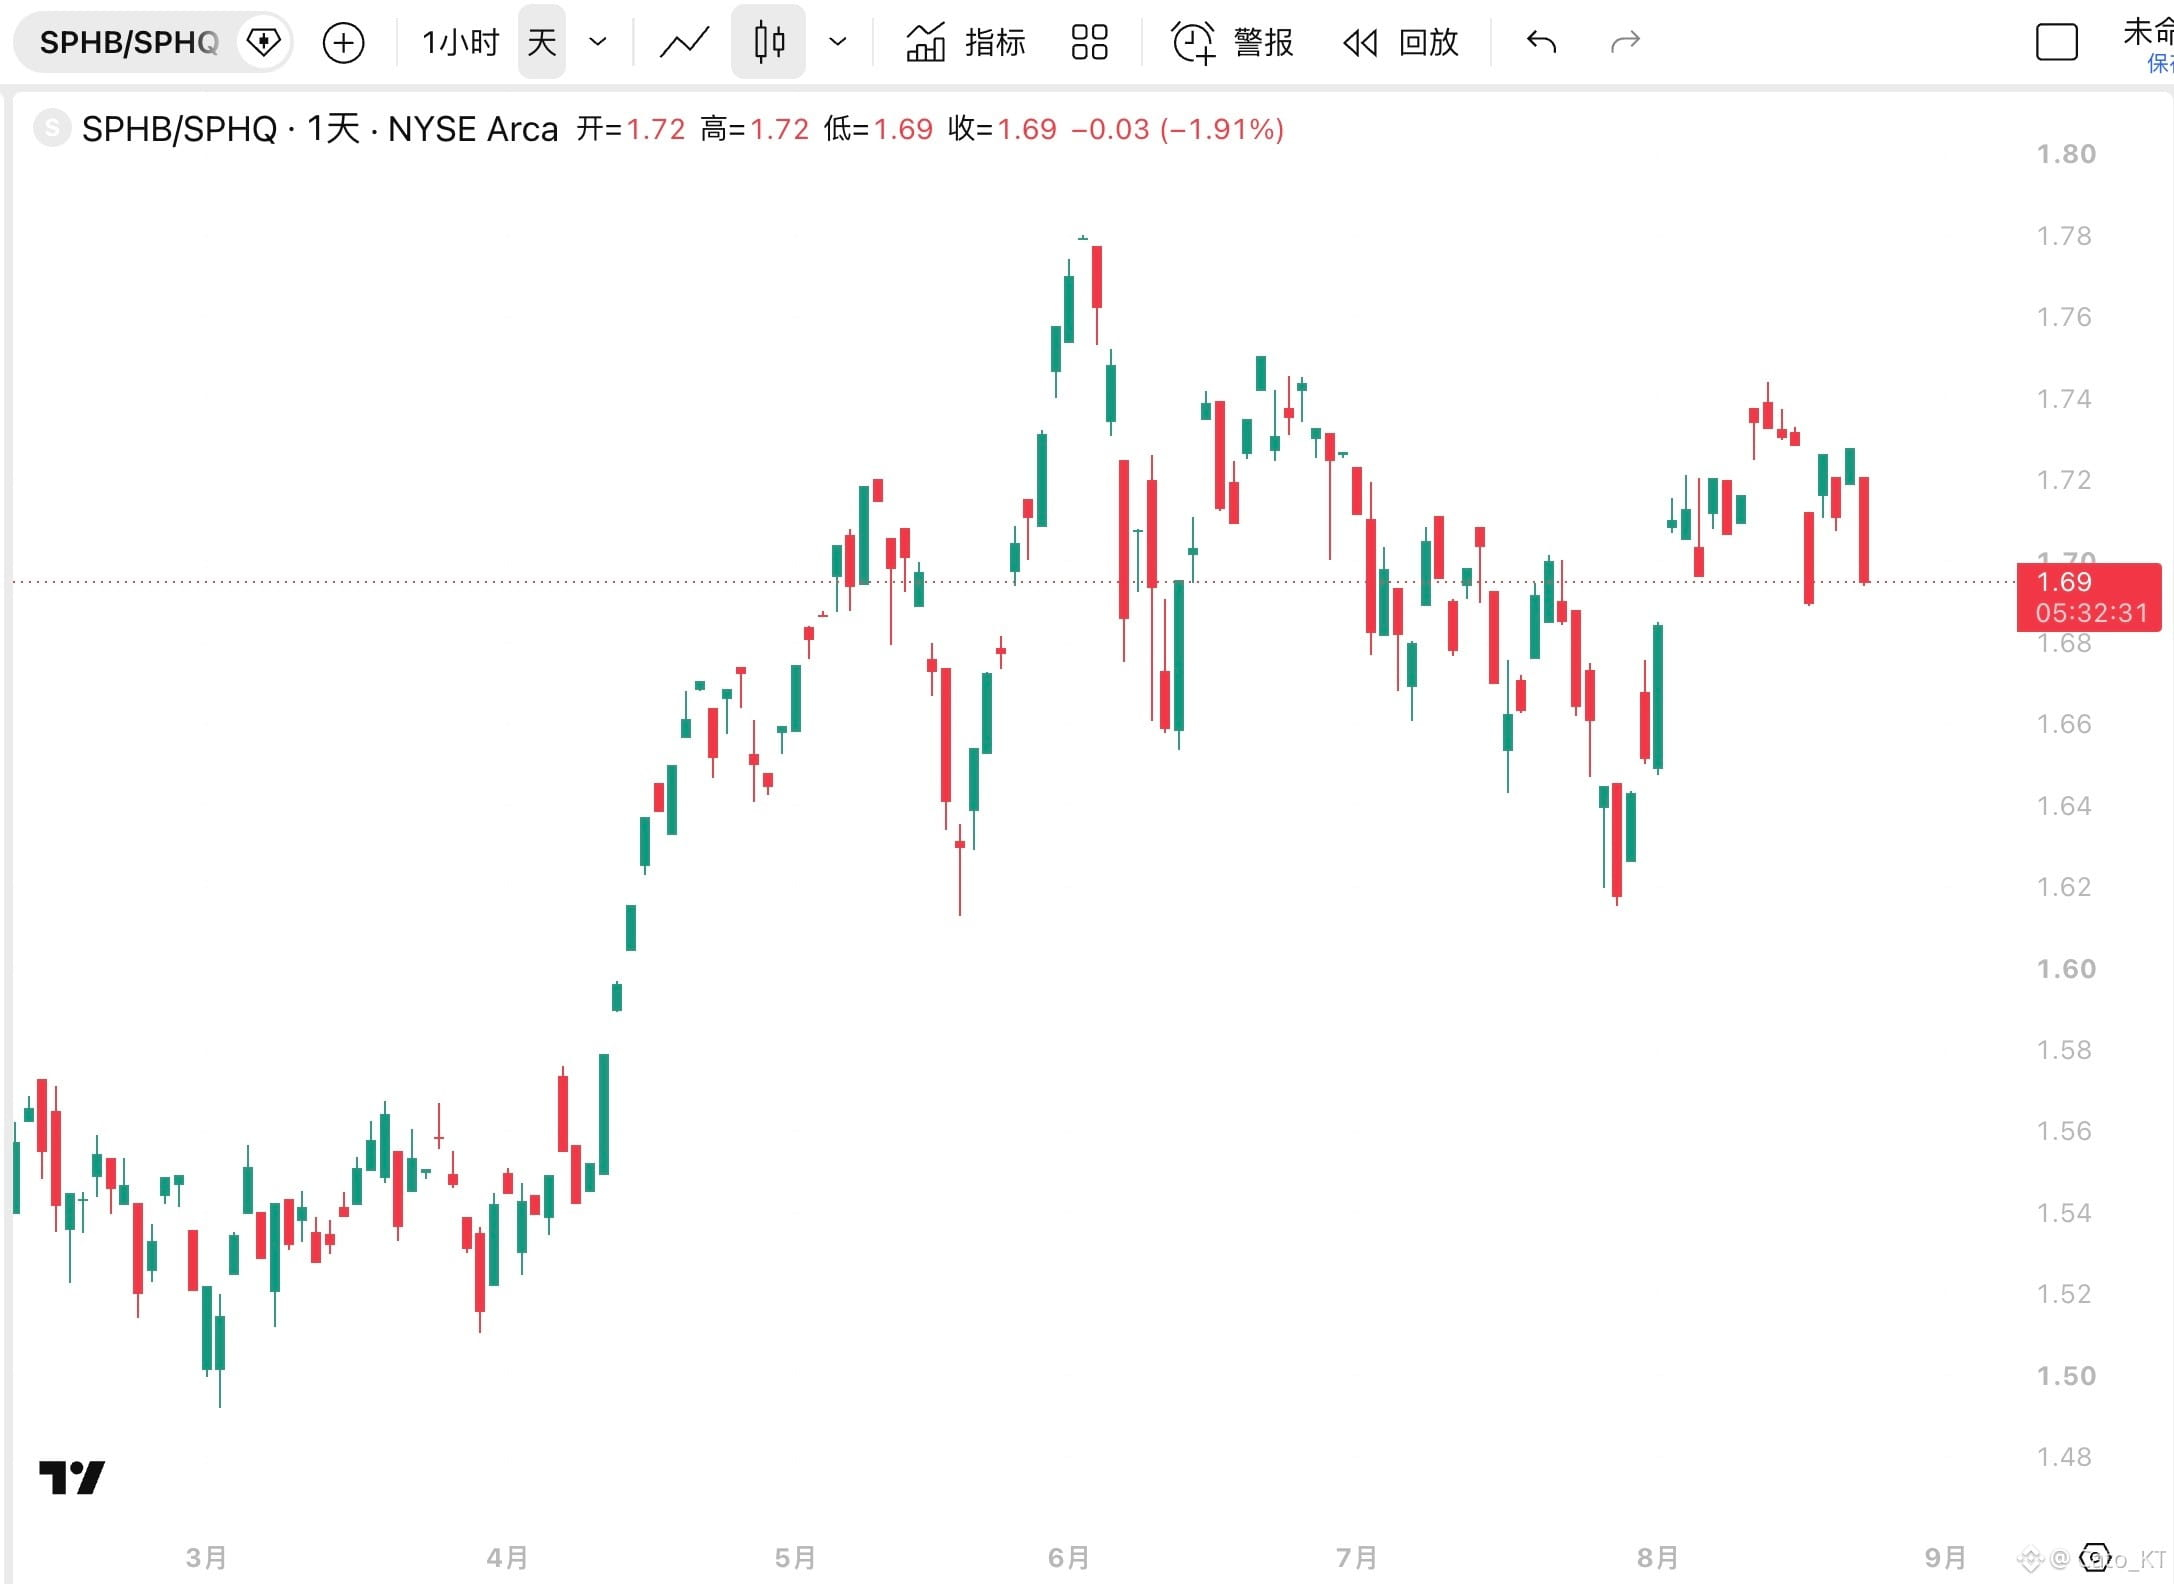The image size is (2174, 1584).
Task: Click the 1.74 price axis label
Action: [x=2064, y=399]
